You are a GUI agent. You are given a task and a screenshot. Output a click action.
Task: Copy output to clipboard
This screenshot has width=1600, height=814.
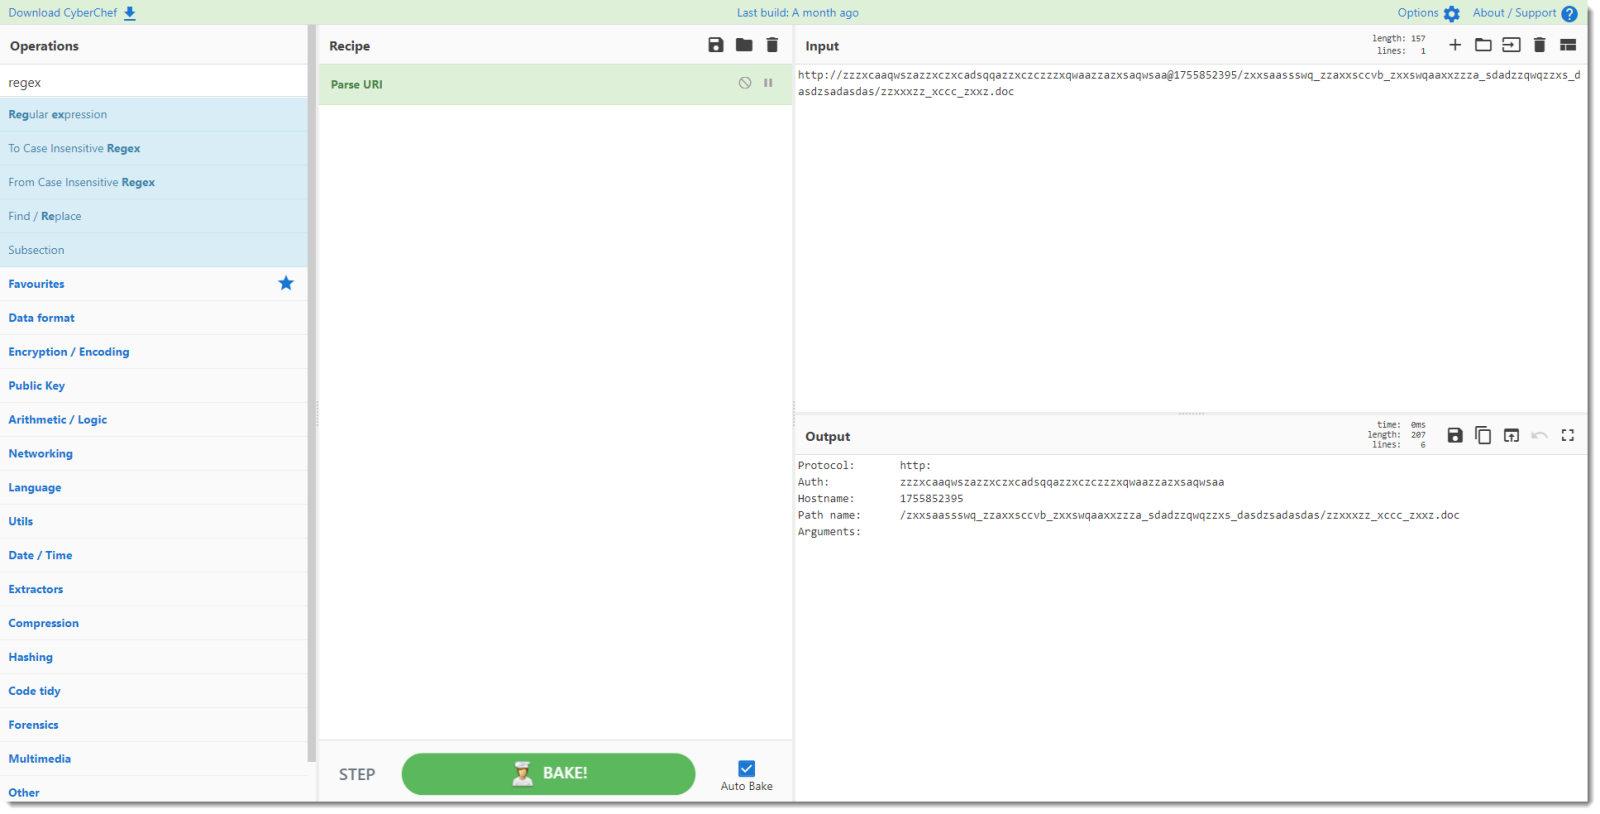click(1483, 435)
